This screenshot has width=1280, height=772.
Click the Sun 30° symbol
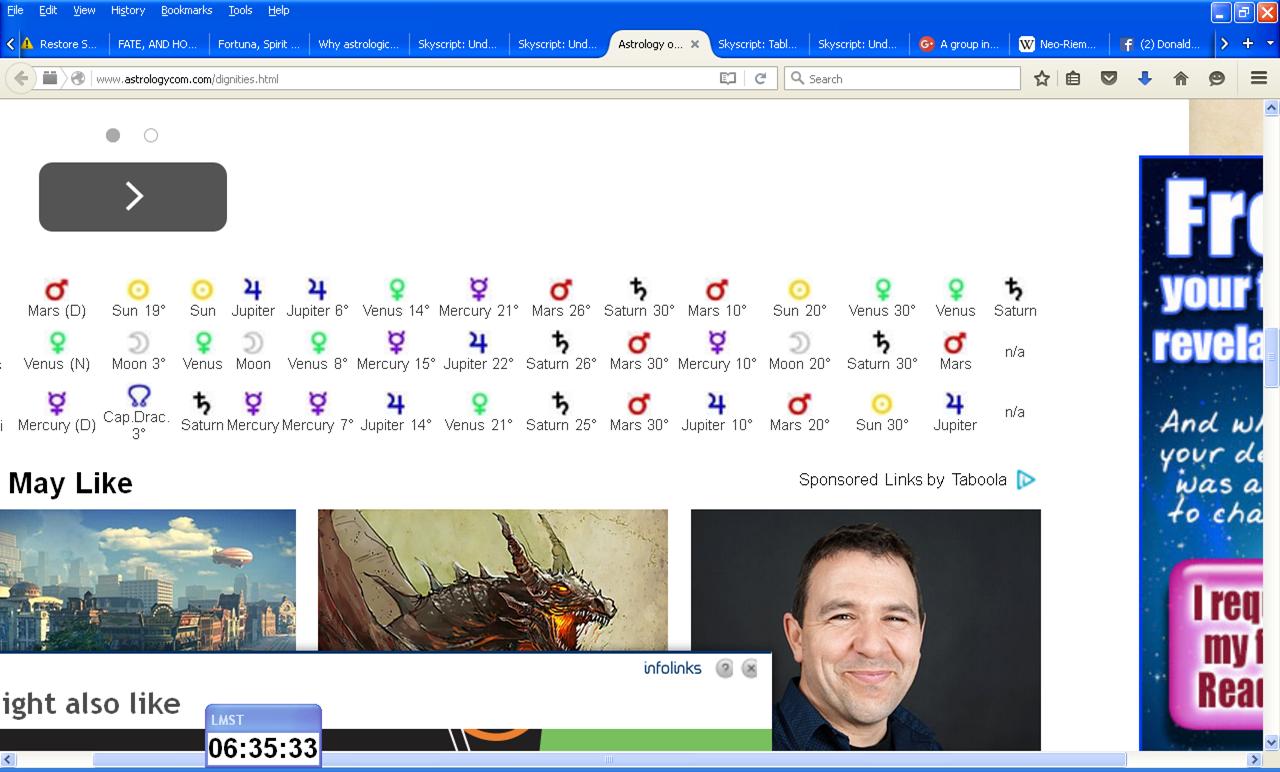[x=882, y=403]
